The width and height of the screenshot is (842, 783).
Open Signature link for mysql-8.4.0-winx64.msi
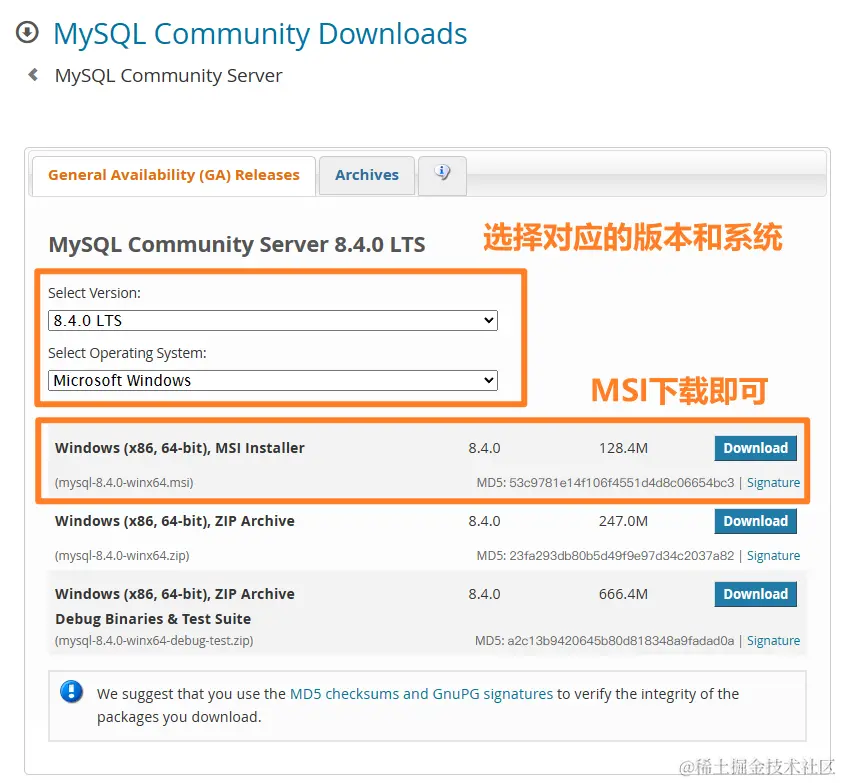tap(773, 482)
